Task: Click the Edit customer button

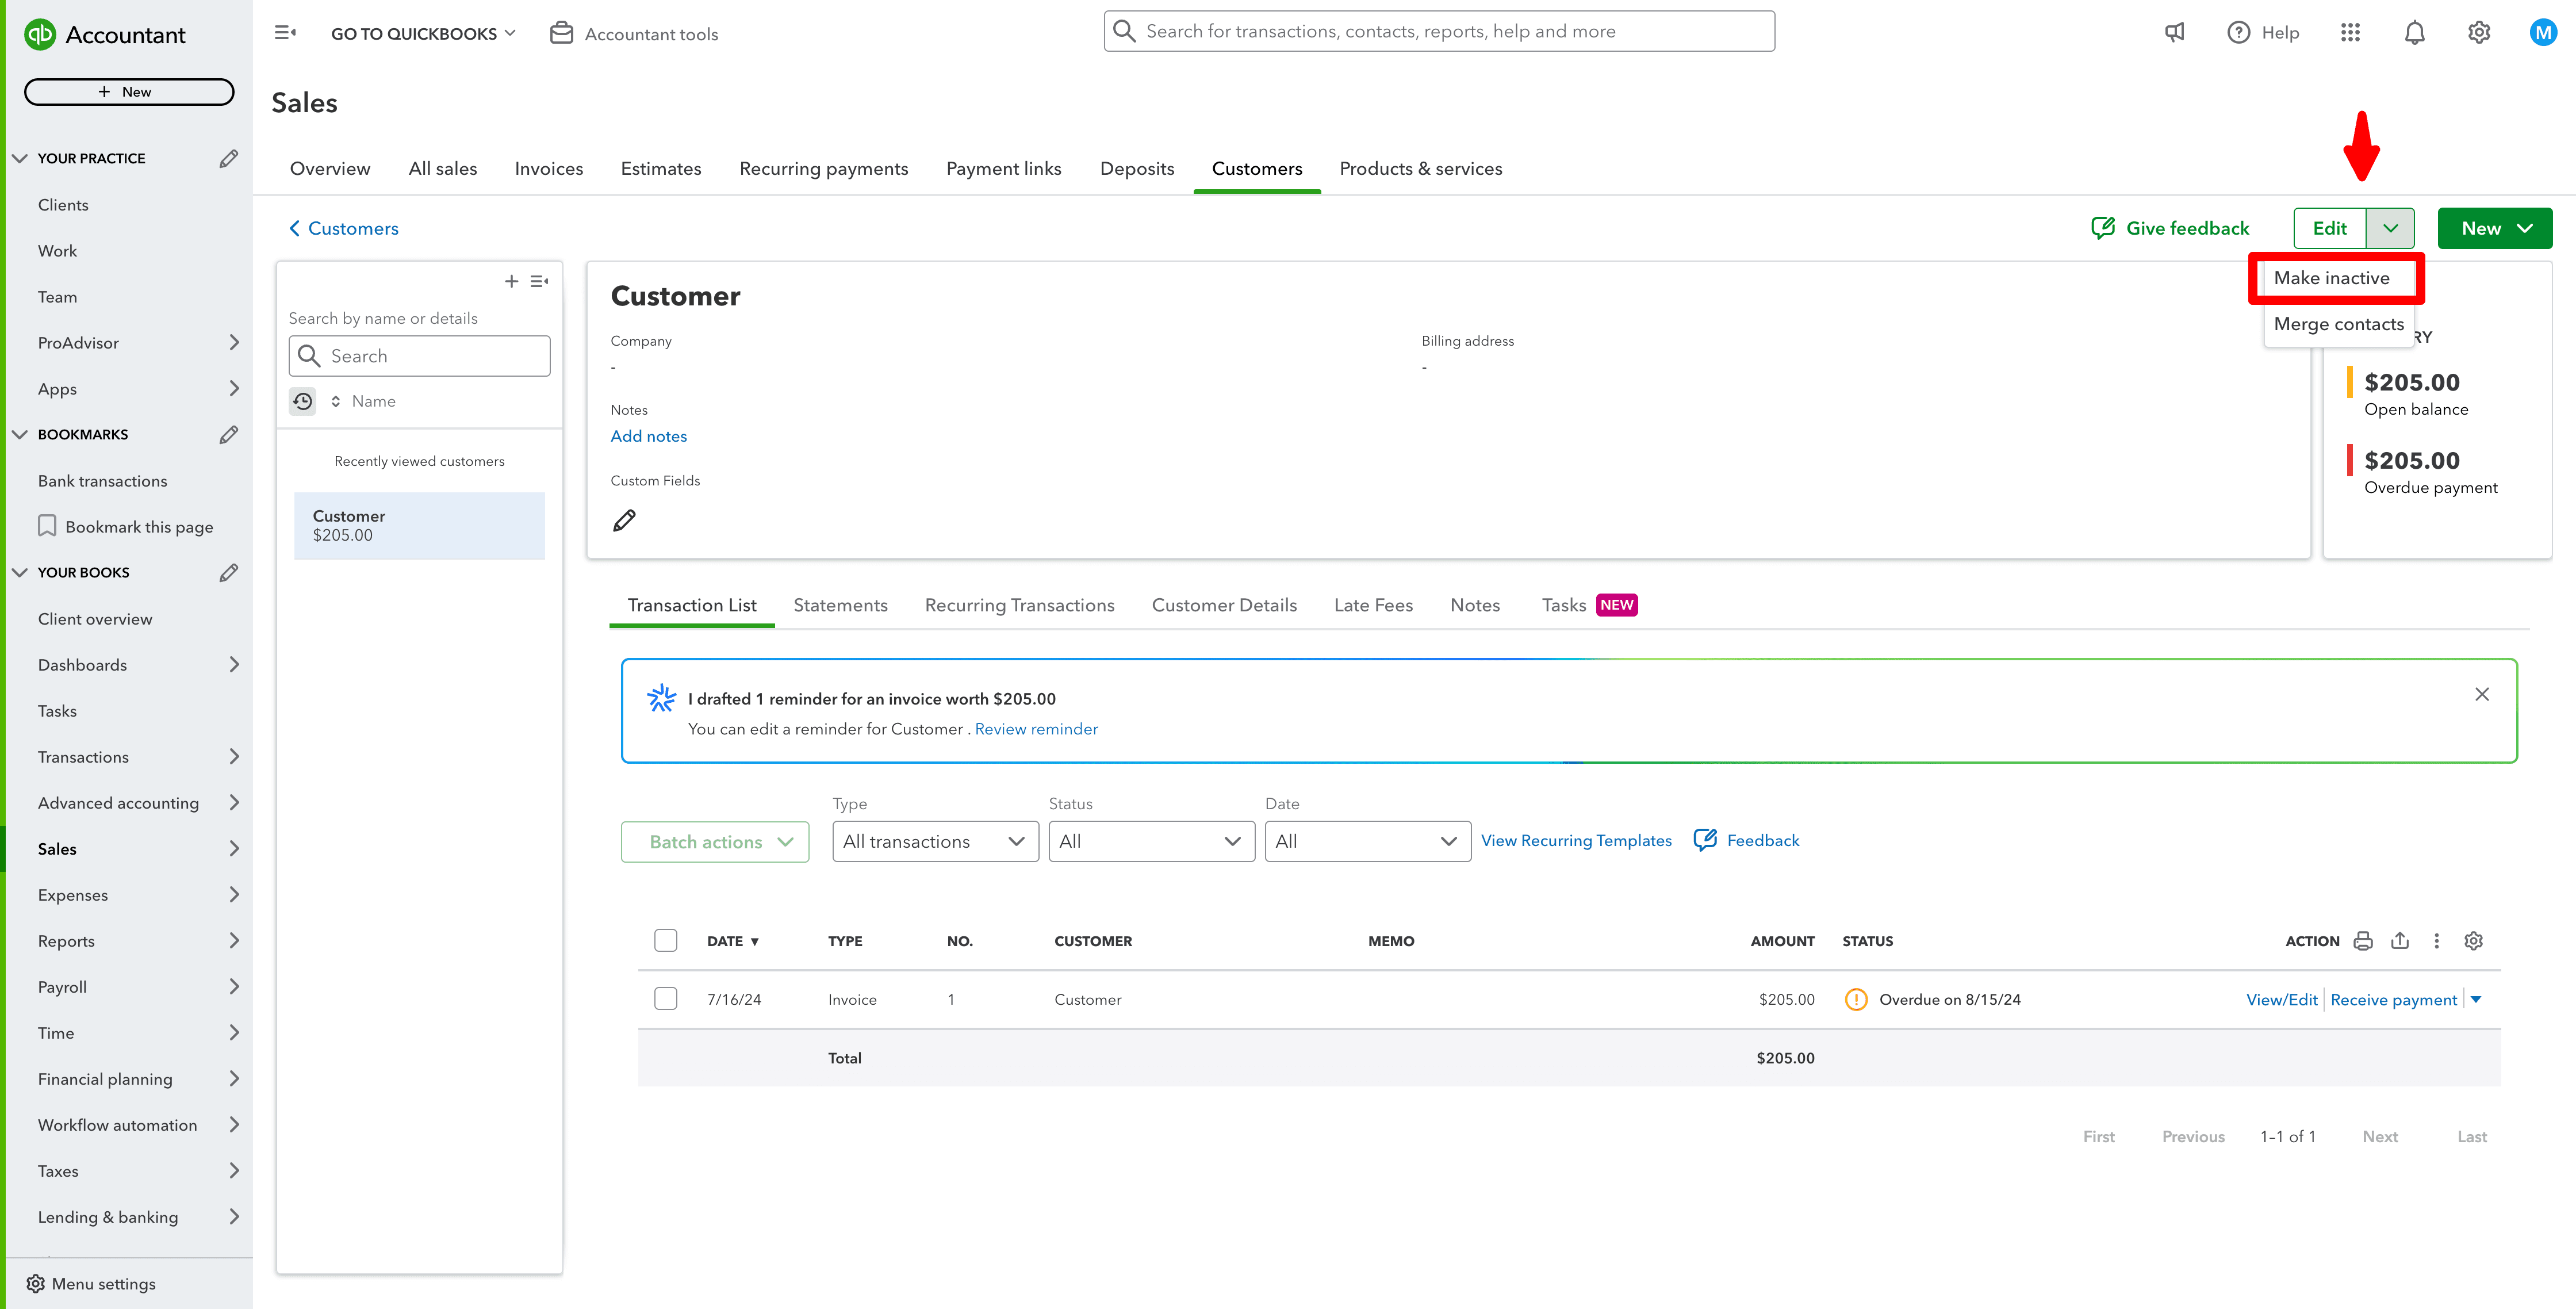Action: pyautogui.click(x=2329, y=228)
